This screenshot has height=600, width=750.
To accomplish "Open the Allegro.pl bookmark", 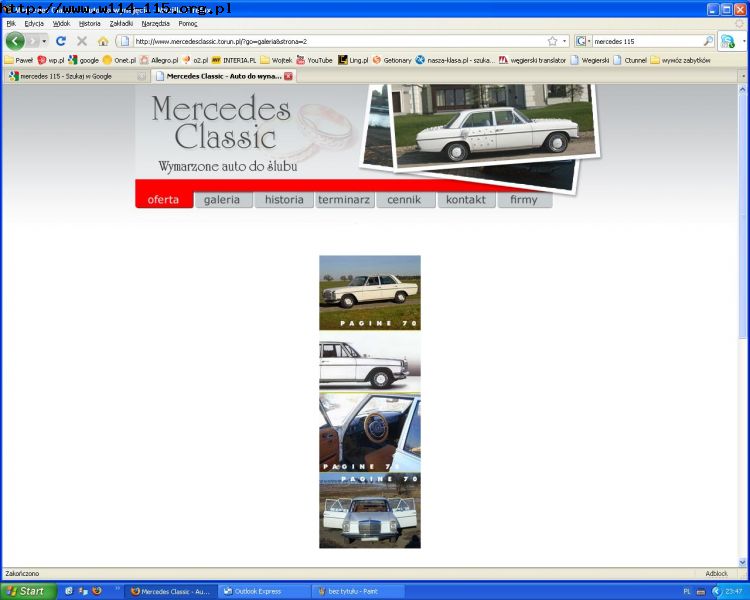I will pyautogui.click(x=159, y=60).
